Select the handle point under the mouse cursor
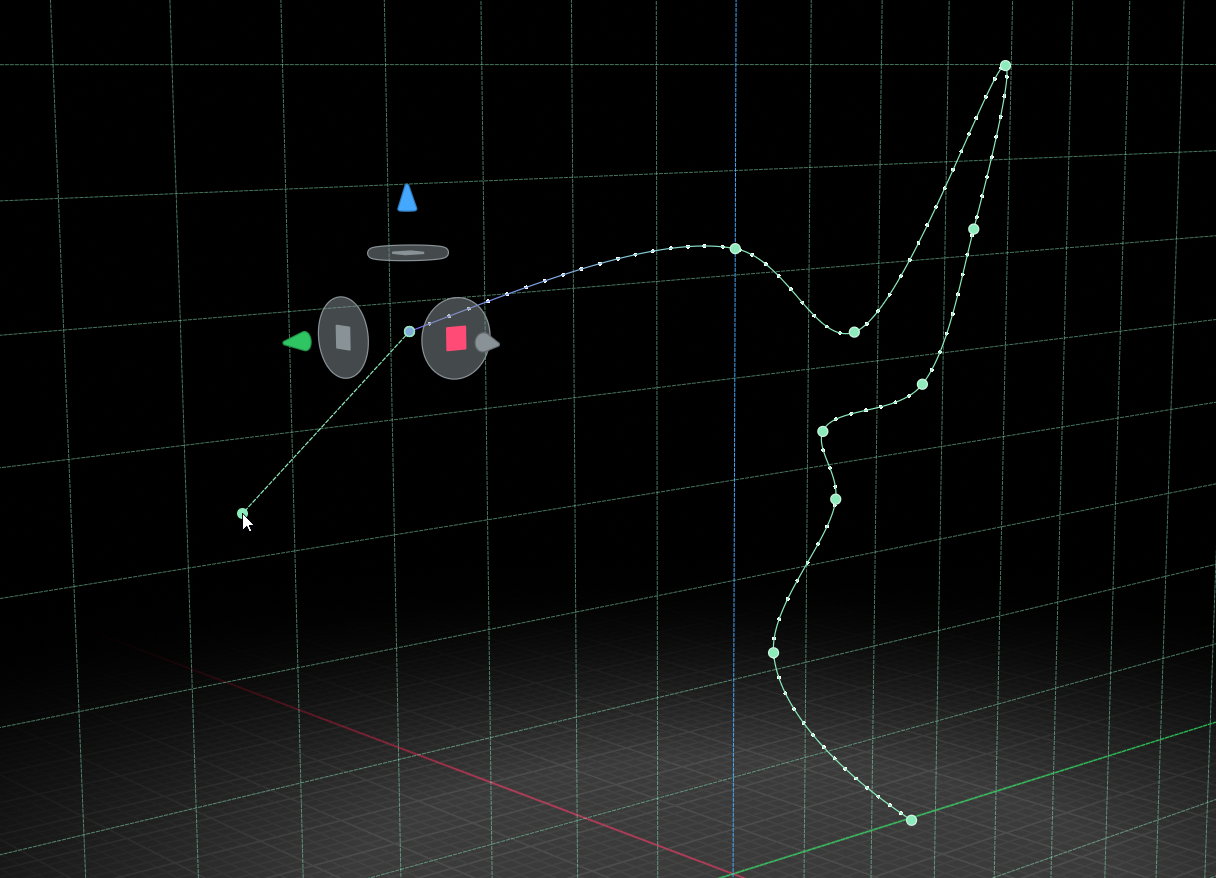Screen dimensions: 1216x878 pyautogui.click(x=242, y=513)
